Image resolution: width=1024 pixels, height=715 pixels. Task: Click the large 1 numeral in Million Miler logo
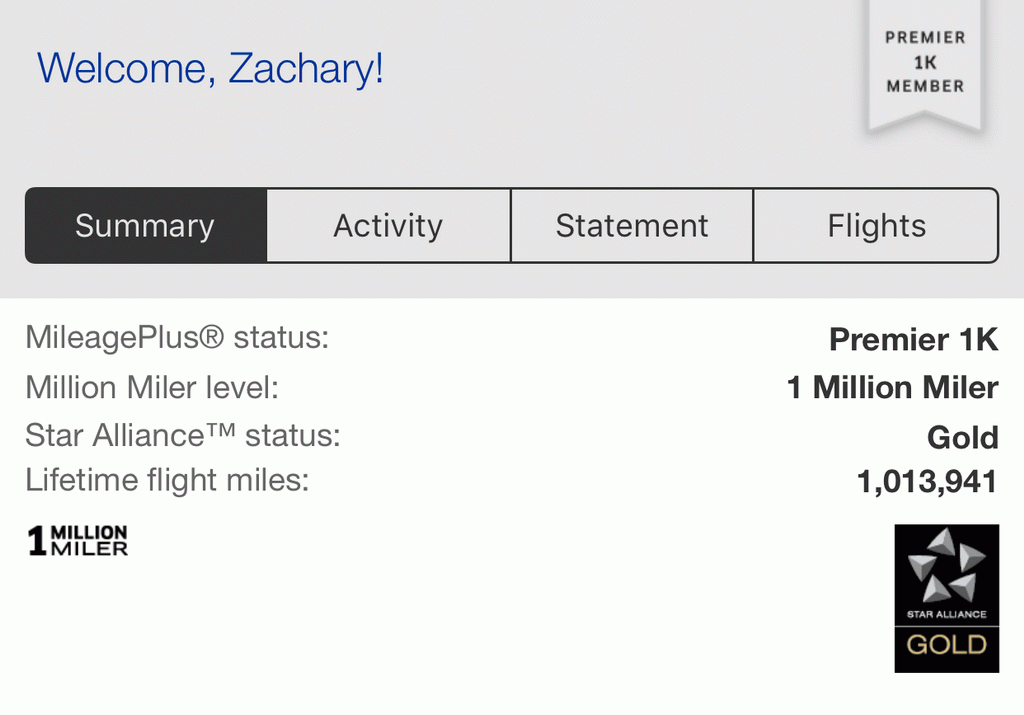pyautogui.click(x=37, y=541)
